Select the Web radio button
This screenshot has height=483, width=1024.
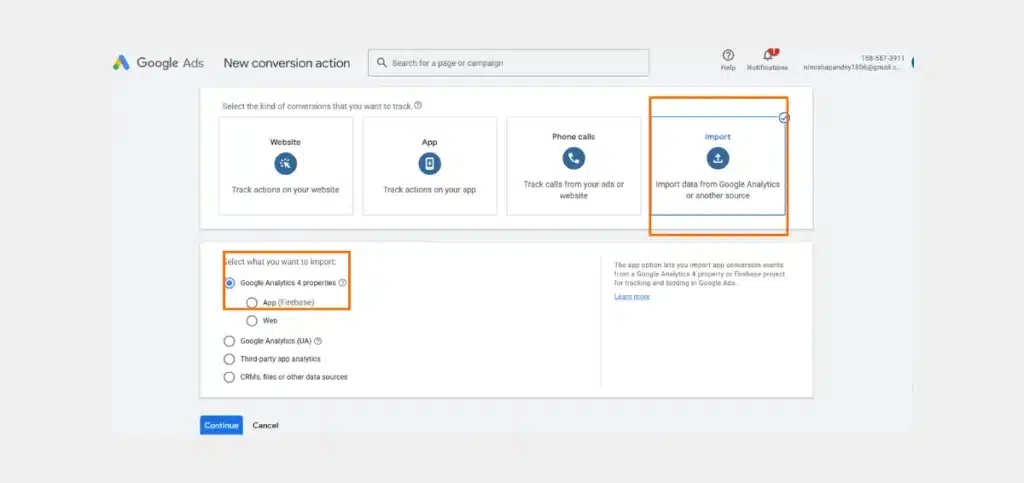pyautogui.click(x=251, y=321)
